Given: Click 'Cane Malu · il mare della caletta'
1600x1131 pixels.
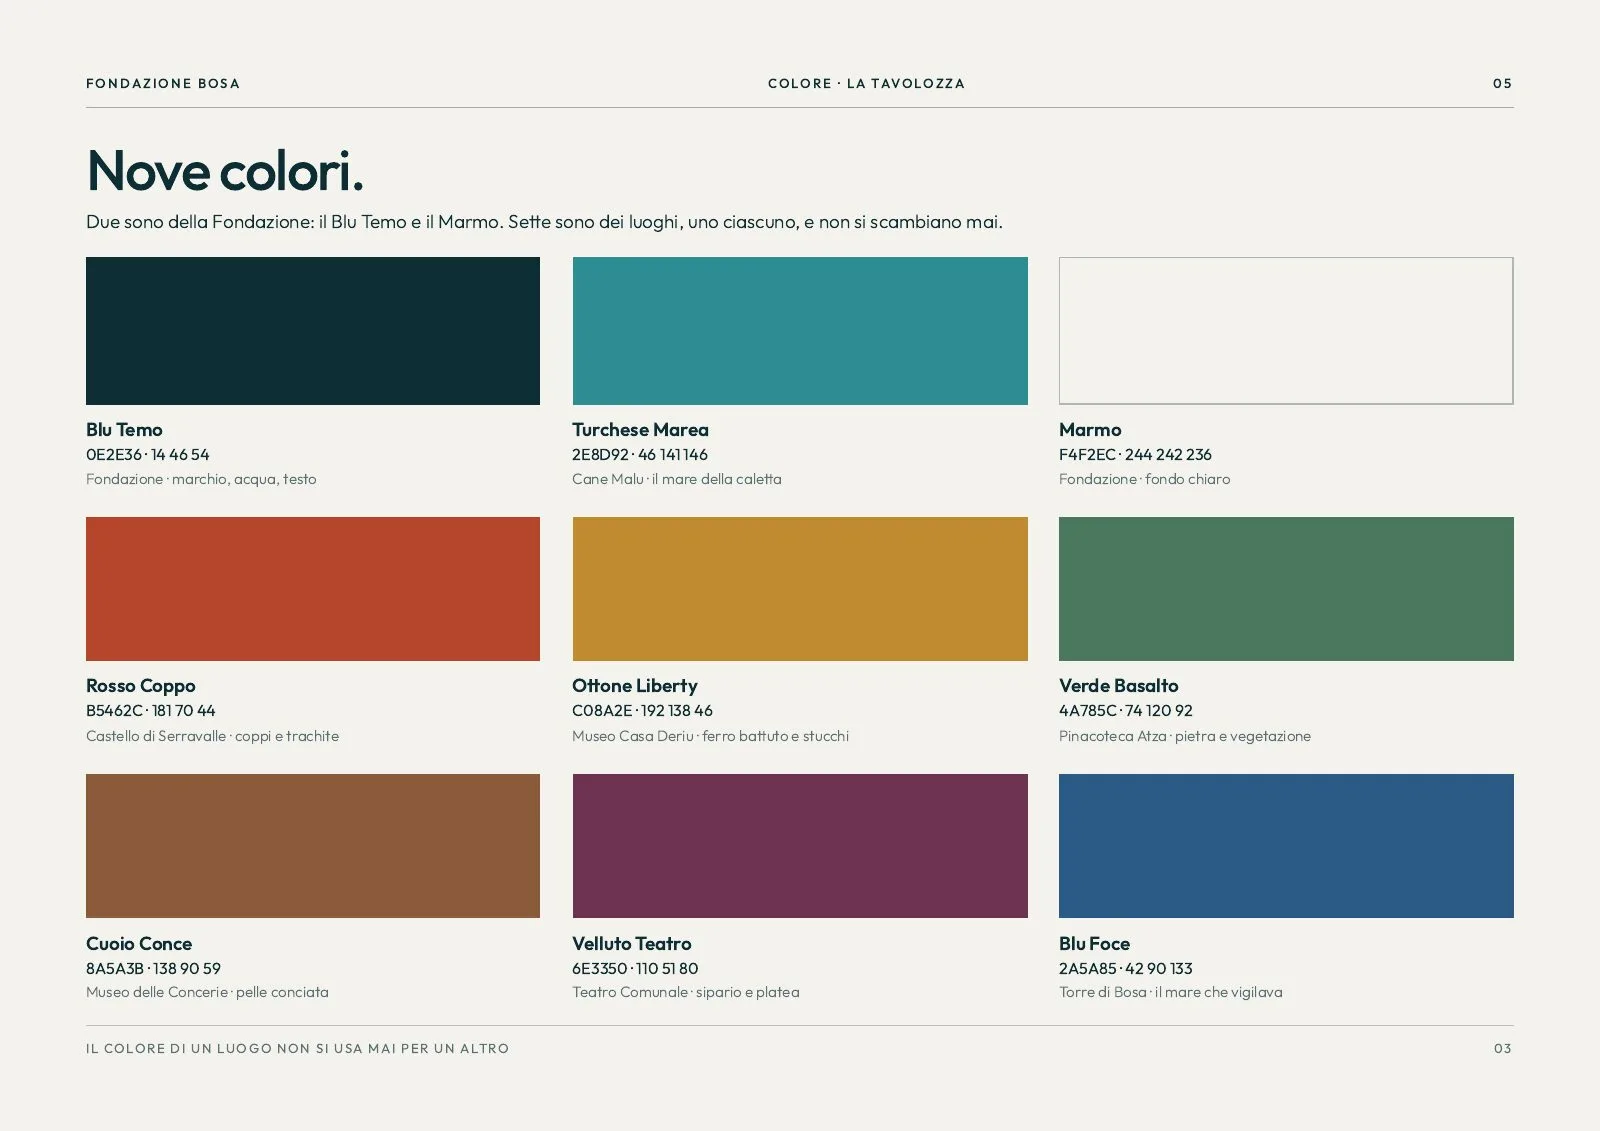Looking at the screenshot, I should 677,479.
